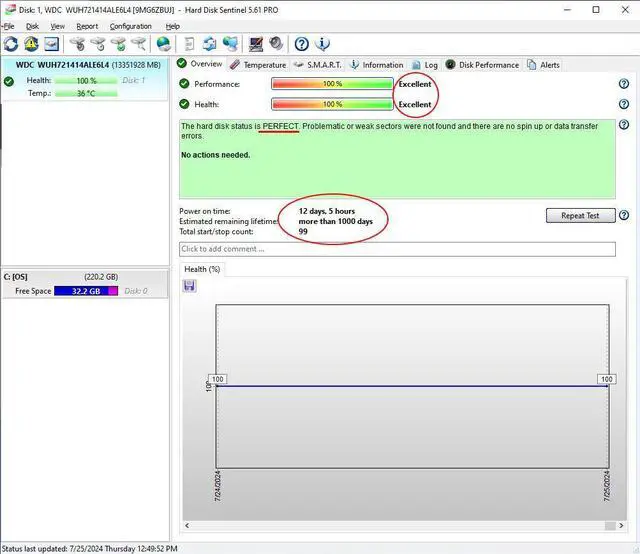640x554 pixels.
Task: Click the yellow warning alert toolbar icon
Action: [x=31, y=44]
